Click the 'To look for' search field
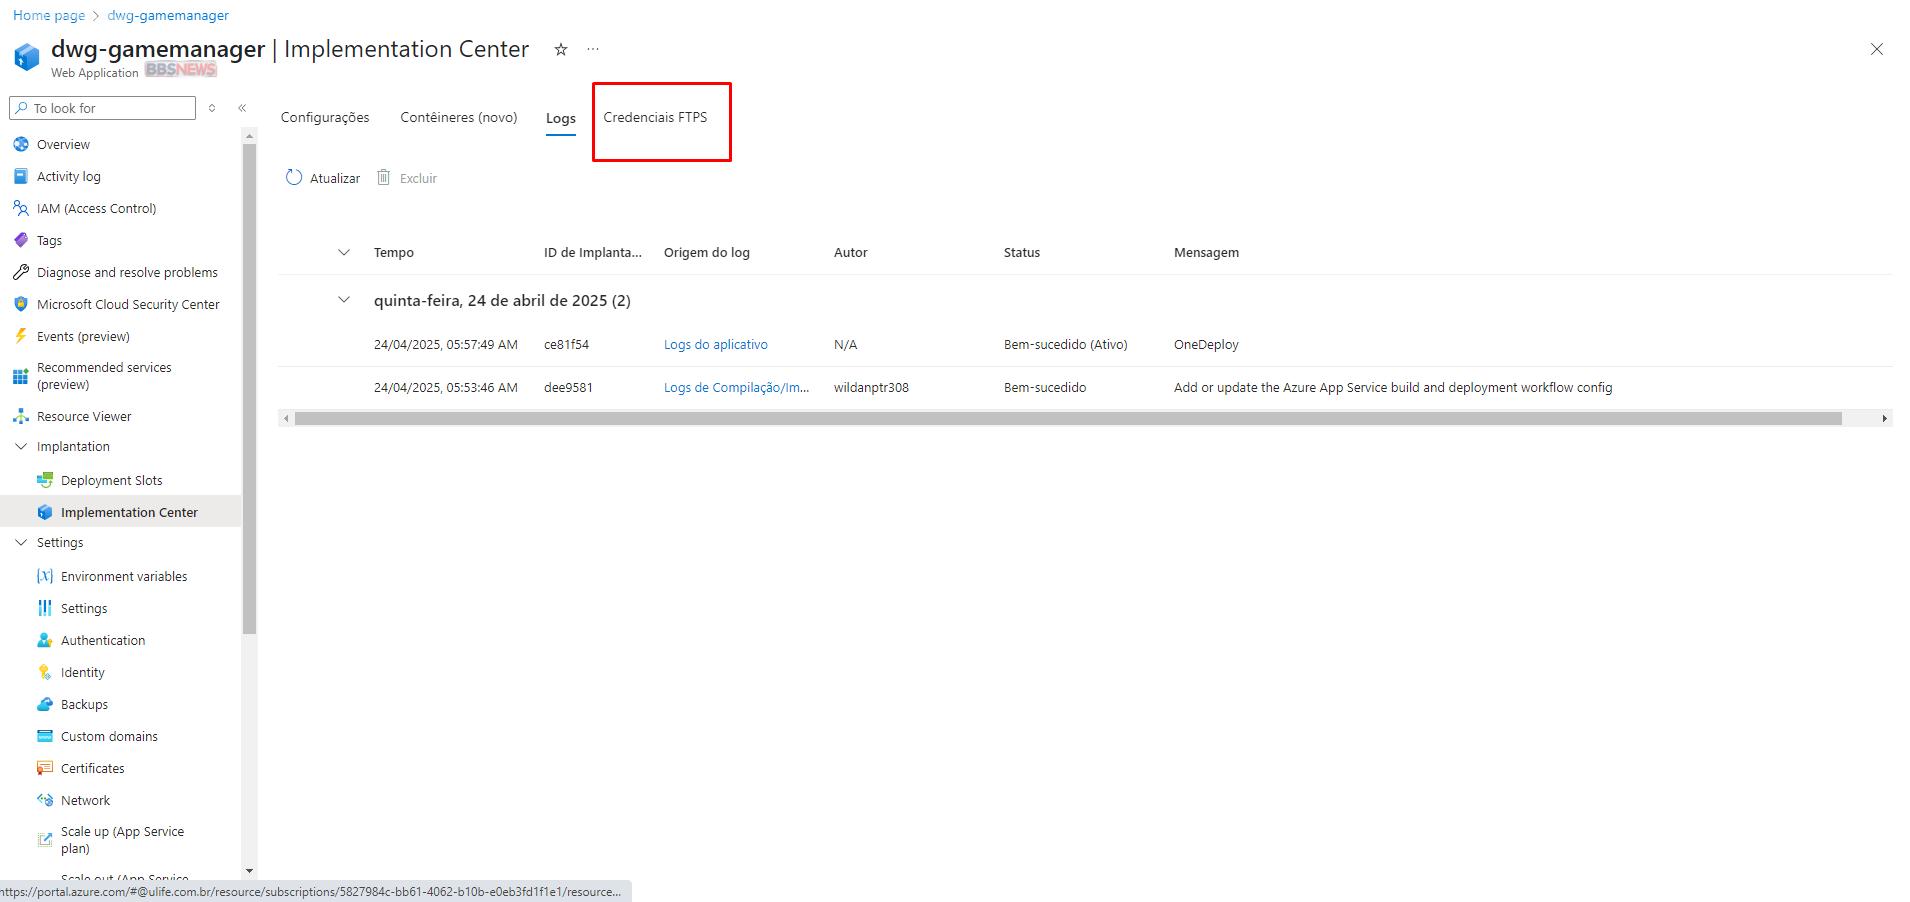Screen dimensions: 1910x902 click(110, 108)
